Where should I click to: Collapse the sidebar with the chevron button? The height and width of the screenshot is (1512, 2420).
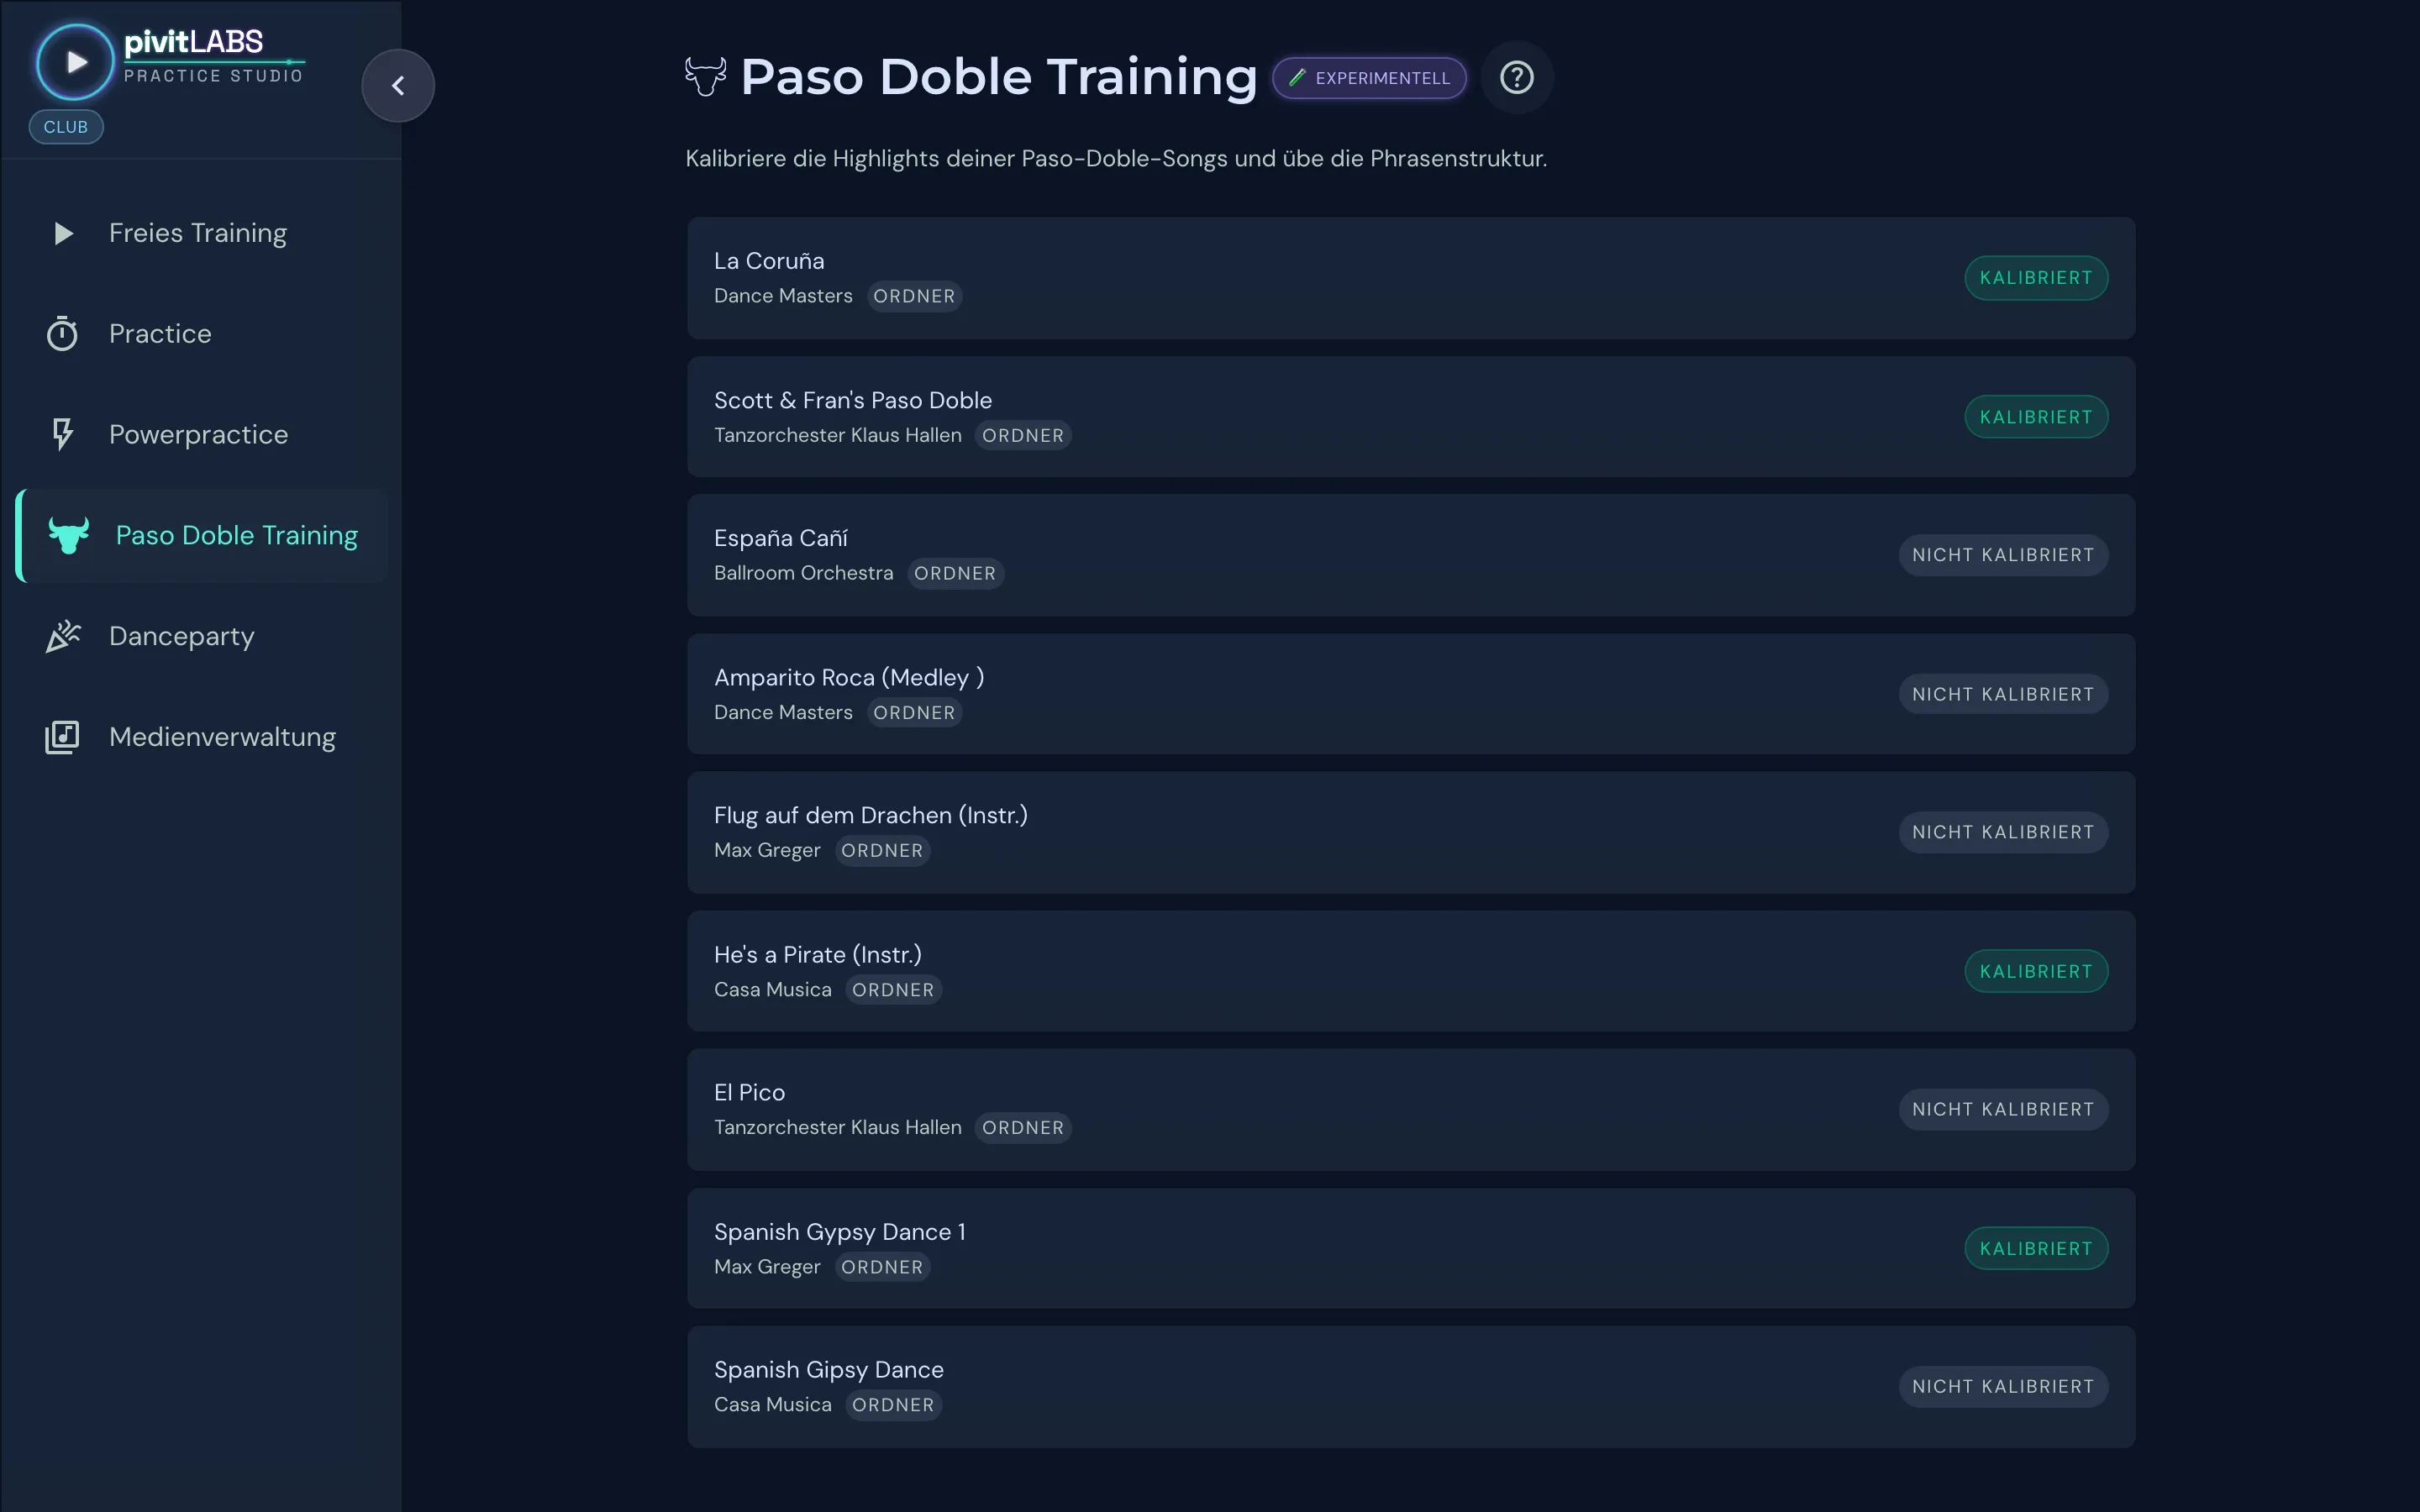tap(398, 86)
